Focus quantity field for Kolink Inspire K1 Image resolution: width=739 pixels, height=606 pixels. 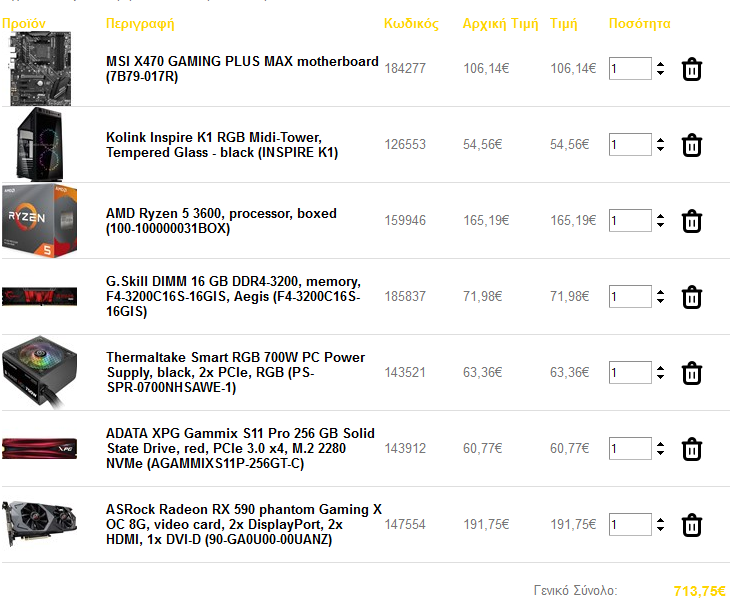[630, 145]
